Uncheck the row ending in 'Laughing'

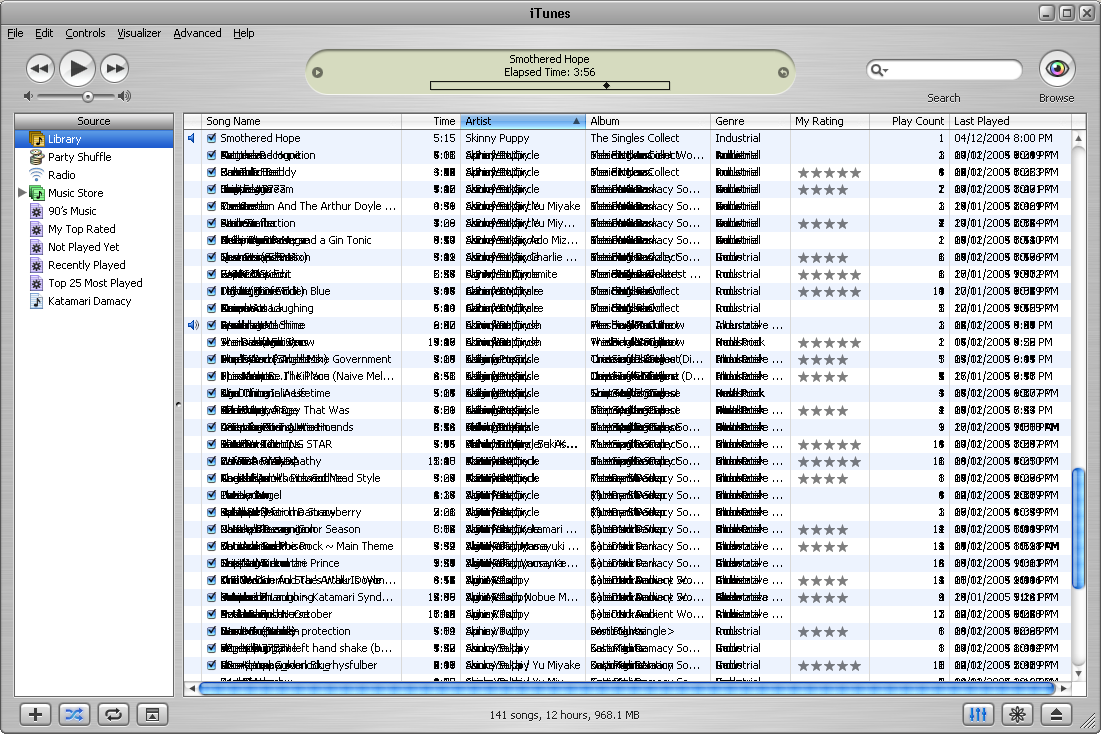211,308
